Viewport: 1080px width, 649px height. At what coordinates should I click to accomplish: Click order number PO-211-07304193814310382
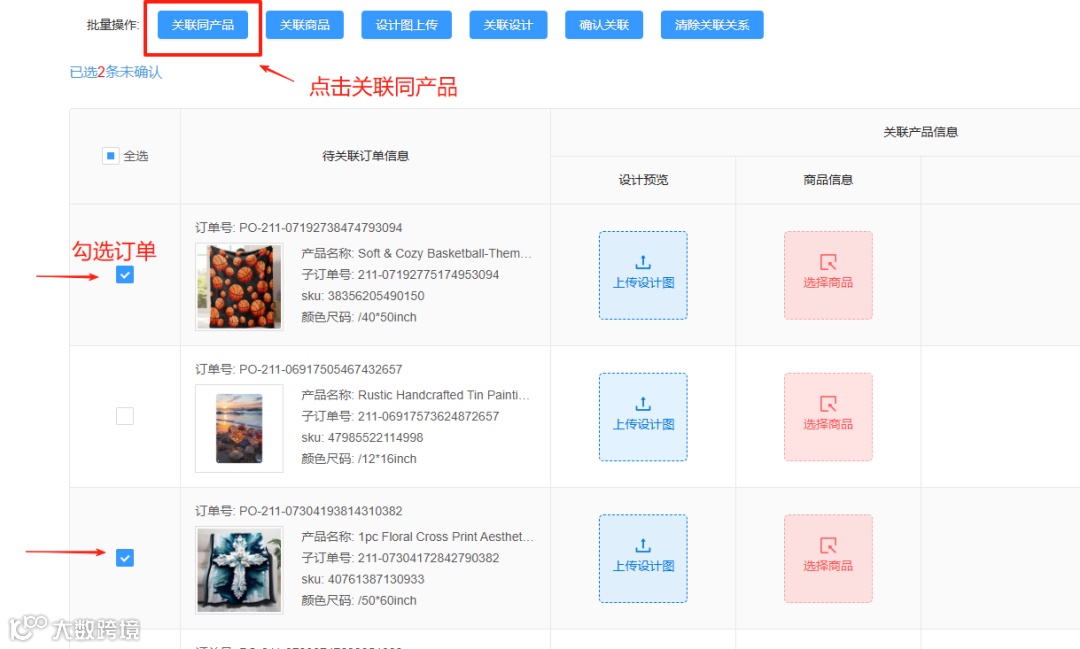click(x=320, y=511)
